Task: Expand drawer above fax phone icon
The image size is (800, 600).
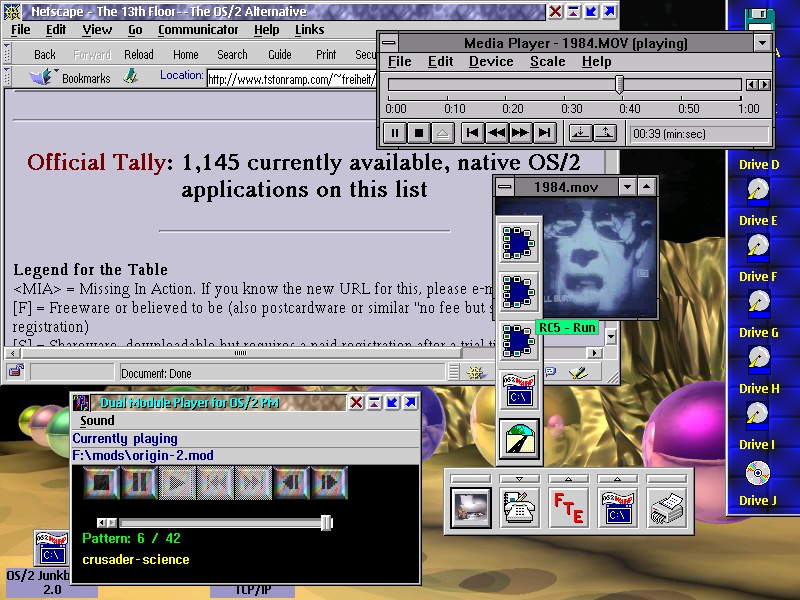Action: [x=519, y=479]
